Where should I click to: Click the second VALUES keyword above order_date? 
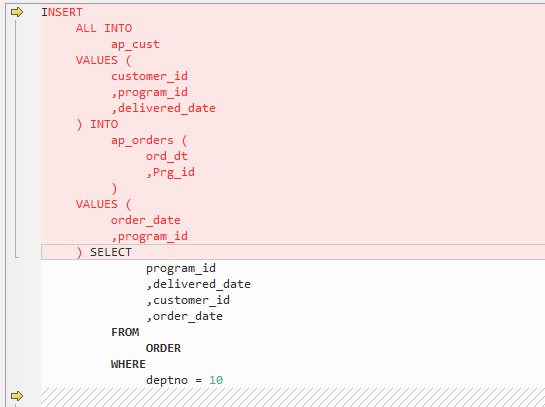(97, 204)
